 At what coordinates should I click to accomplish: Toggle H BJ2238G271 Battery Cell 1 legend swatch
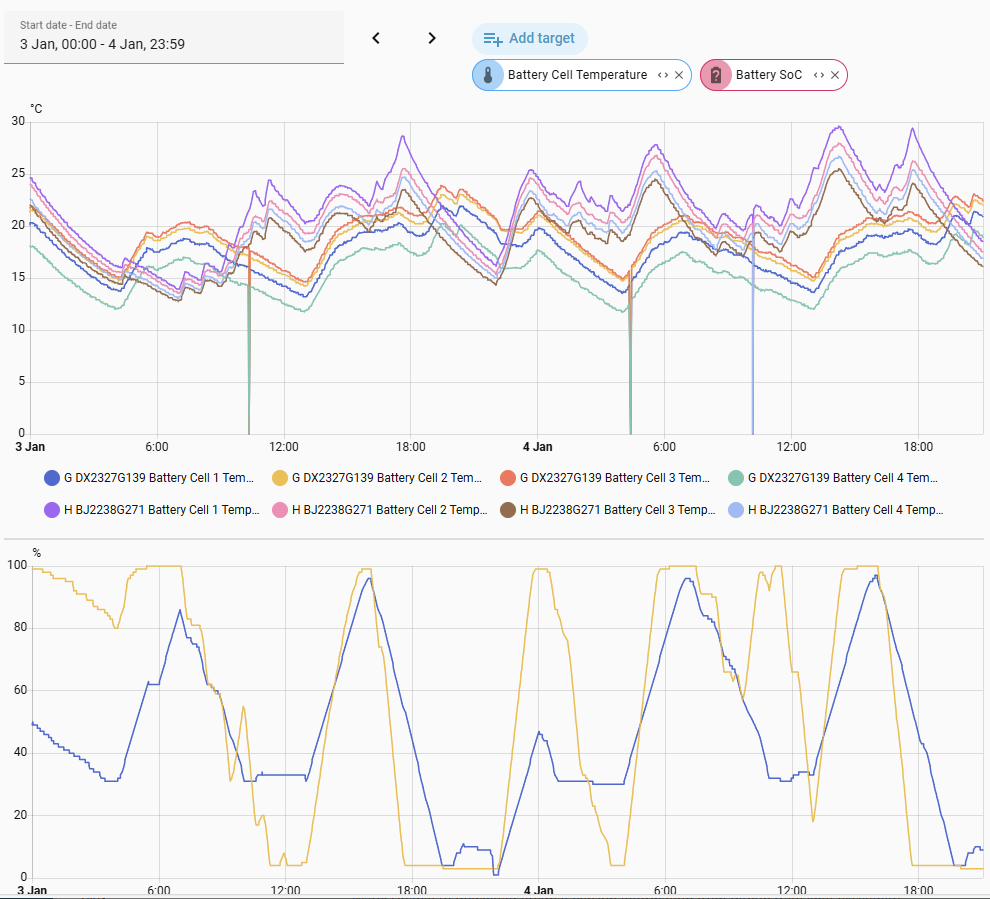pyautogui.click(x=52, y=510)
